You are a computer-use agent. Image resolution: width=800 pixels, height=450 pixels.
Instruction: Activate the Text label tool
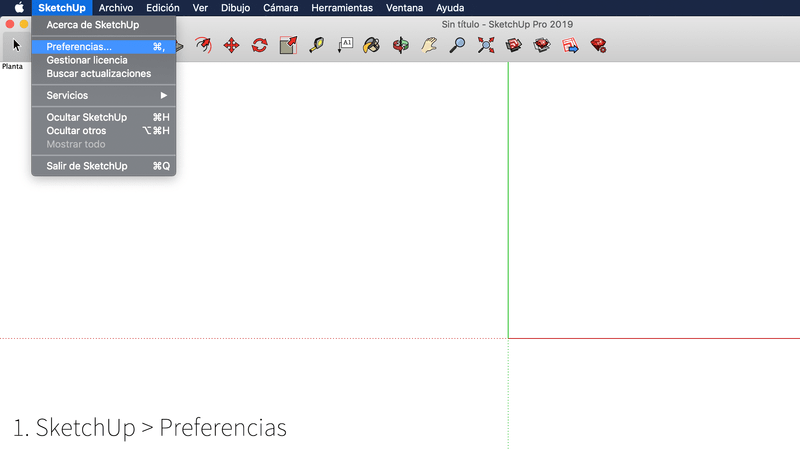345,45
